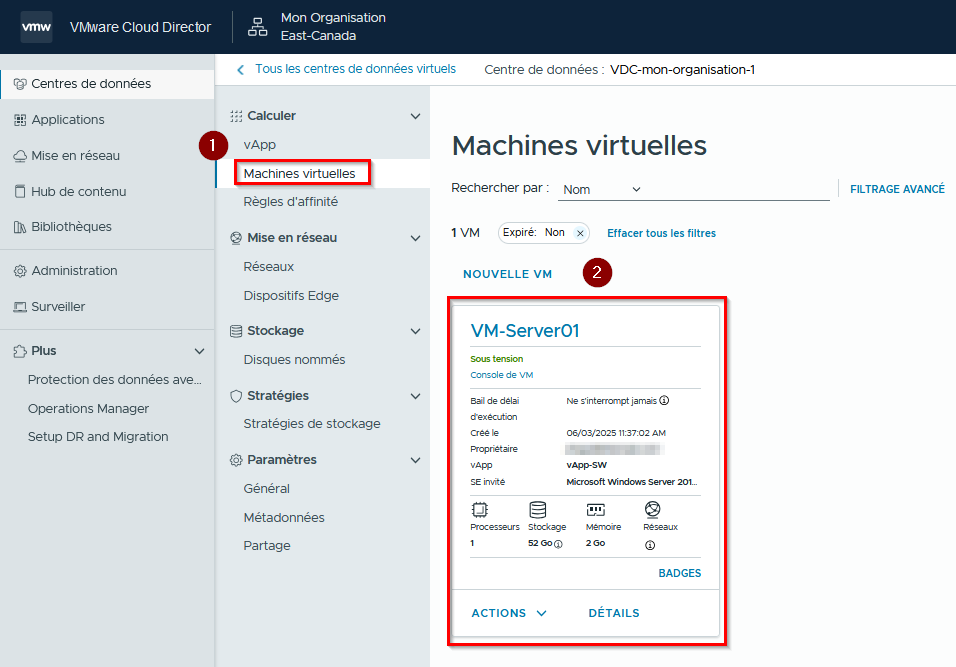
Task: Click the Stratégies shield icon
Action: click(x=236, y=396)
